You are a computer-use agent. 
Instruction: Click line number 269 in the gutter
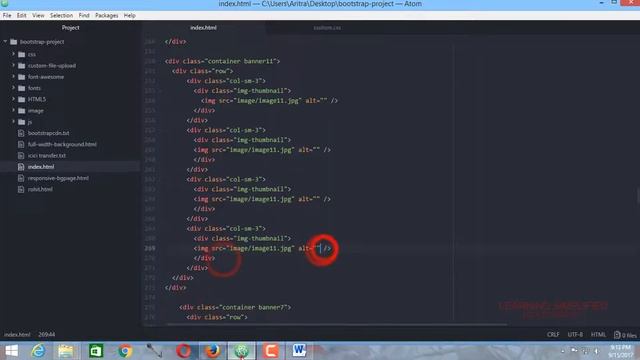pos(150,248)
